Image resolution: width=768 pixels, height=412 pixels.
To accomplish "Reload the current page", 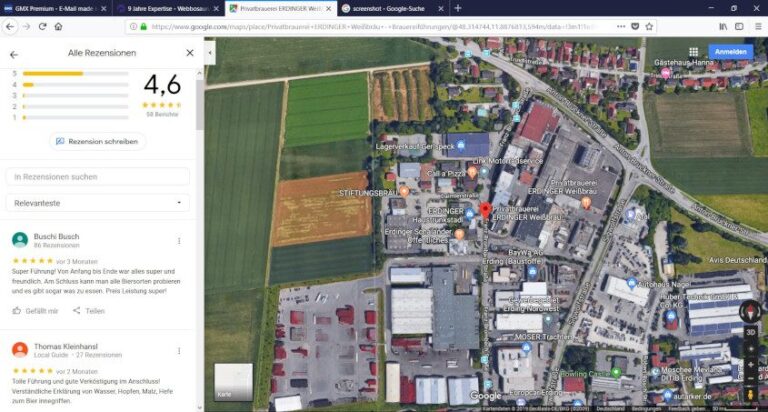I will [43, 27].
